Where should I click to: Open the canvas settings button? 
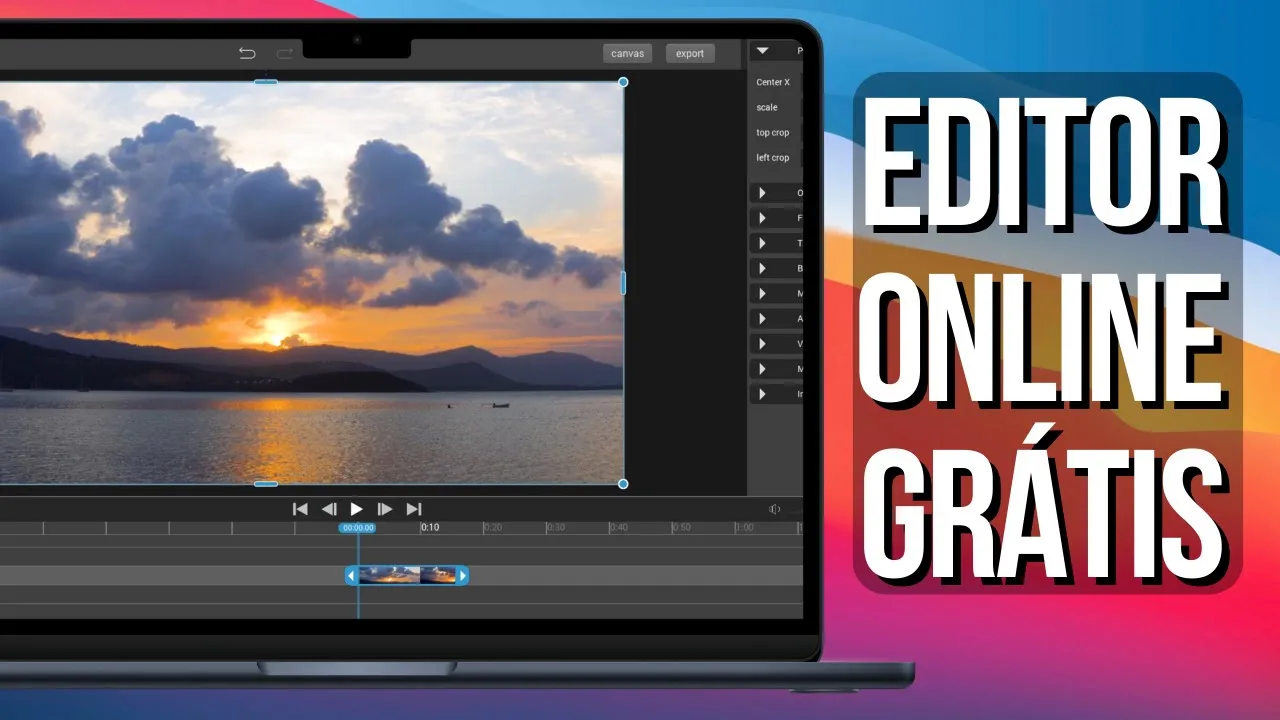[628, 53]
